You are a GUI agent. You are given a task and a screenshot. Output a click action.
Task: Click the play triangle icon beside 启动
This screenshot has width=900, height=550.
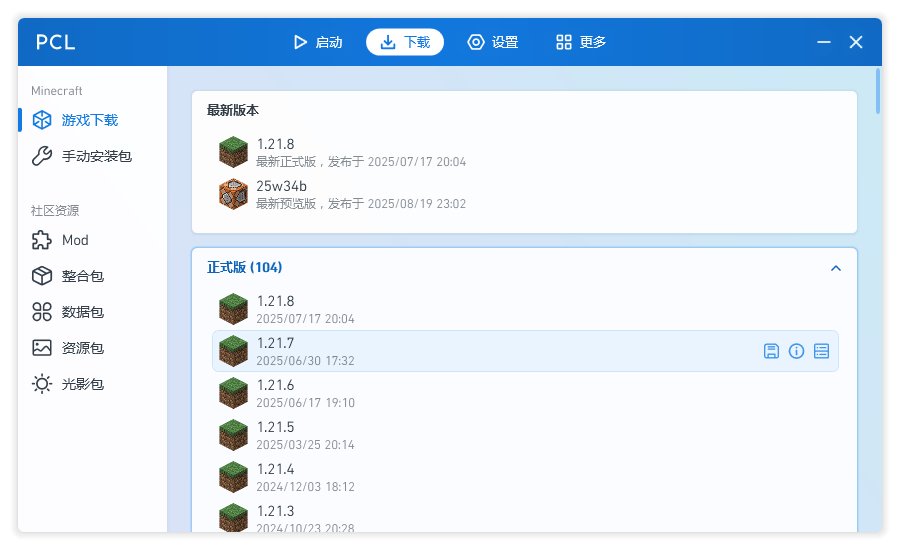[x=300, y=42]
